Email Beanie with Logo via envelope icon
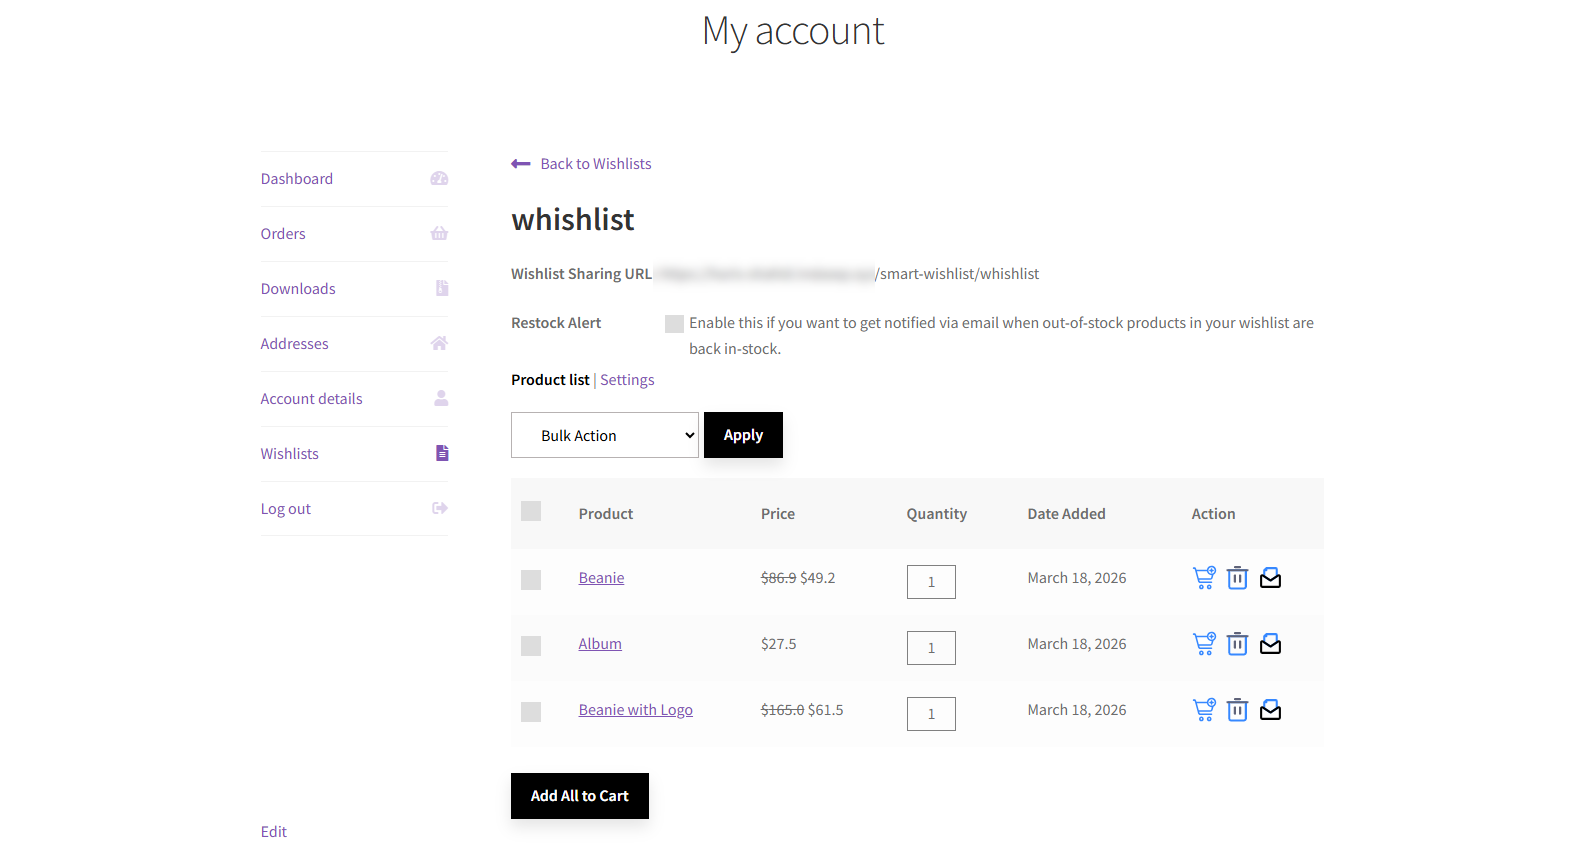 pos(1270,710)
